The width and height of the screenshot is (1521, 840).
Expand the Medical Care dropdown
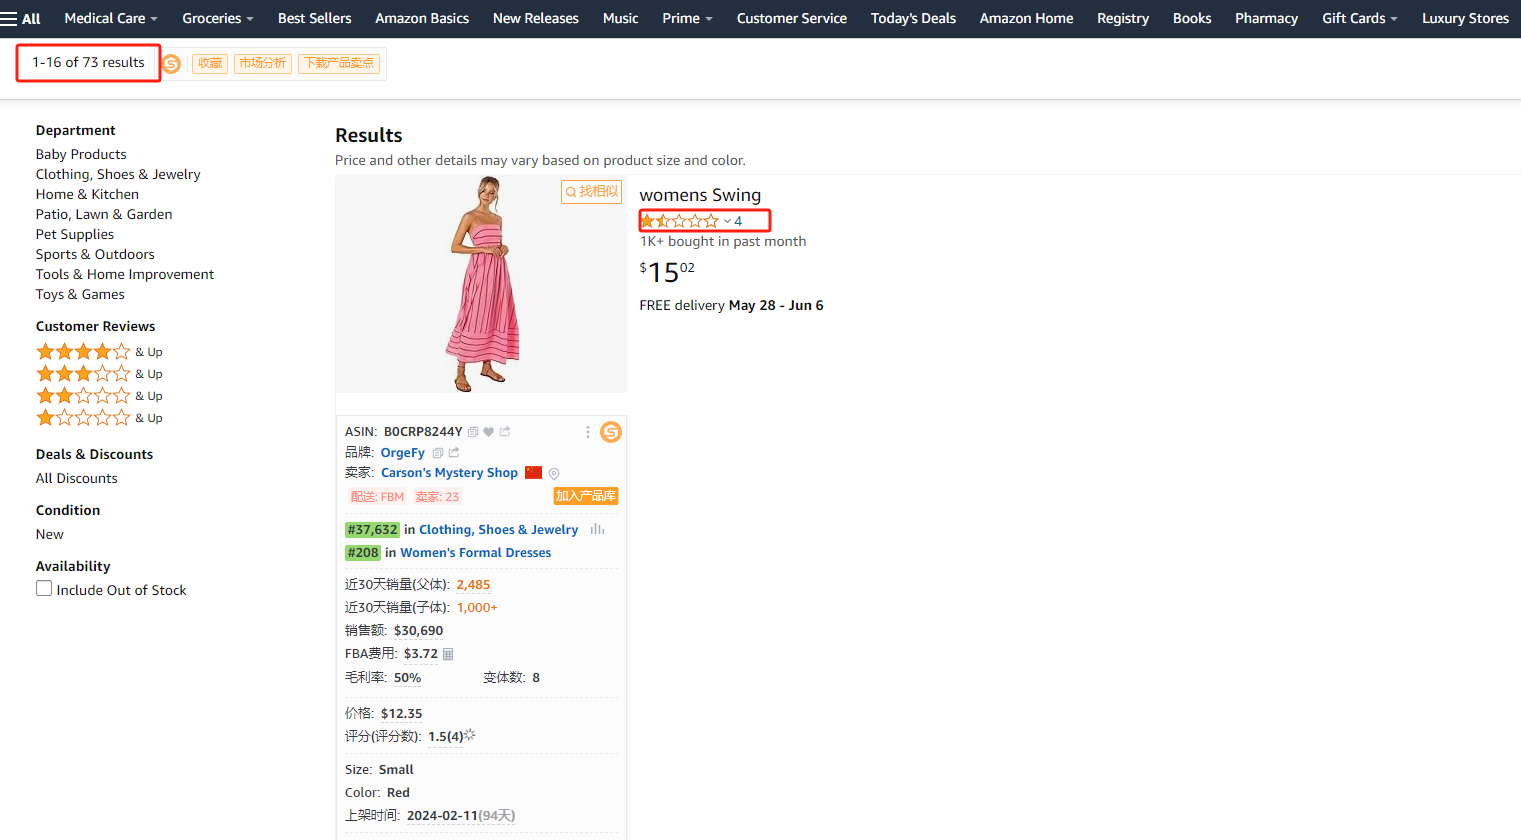(x=111, y=18)
